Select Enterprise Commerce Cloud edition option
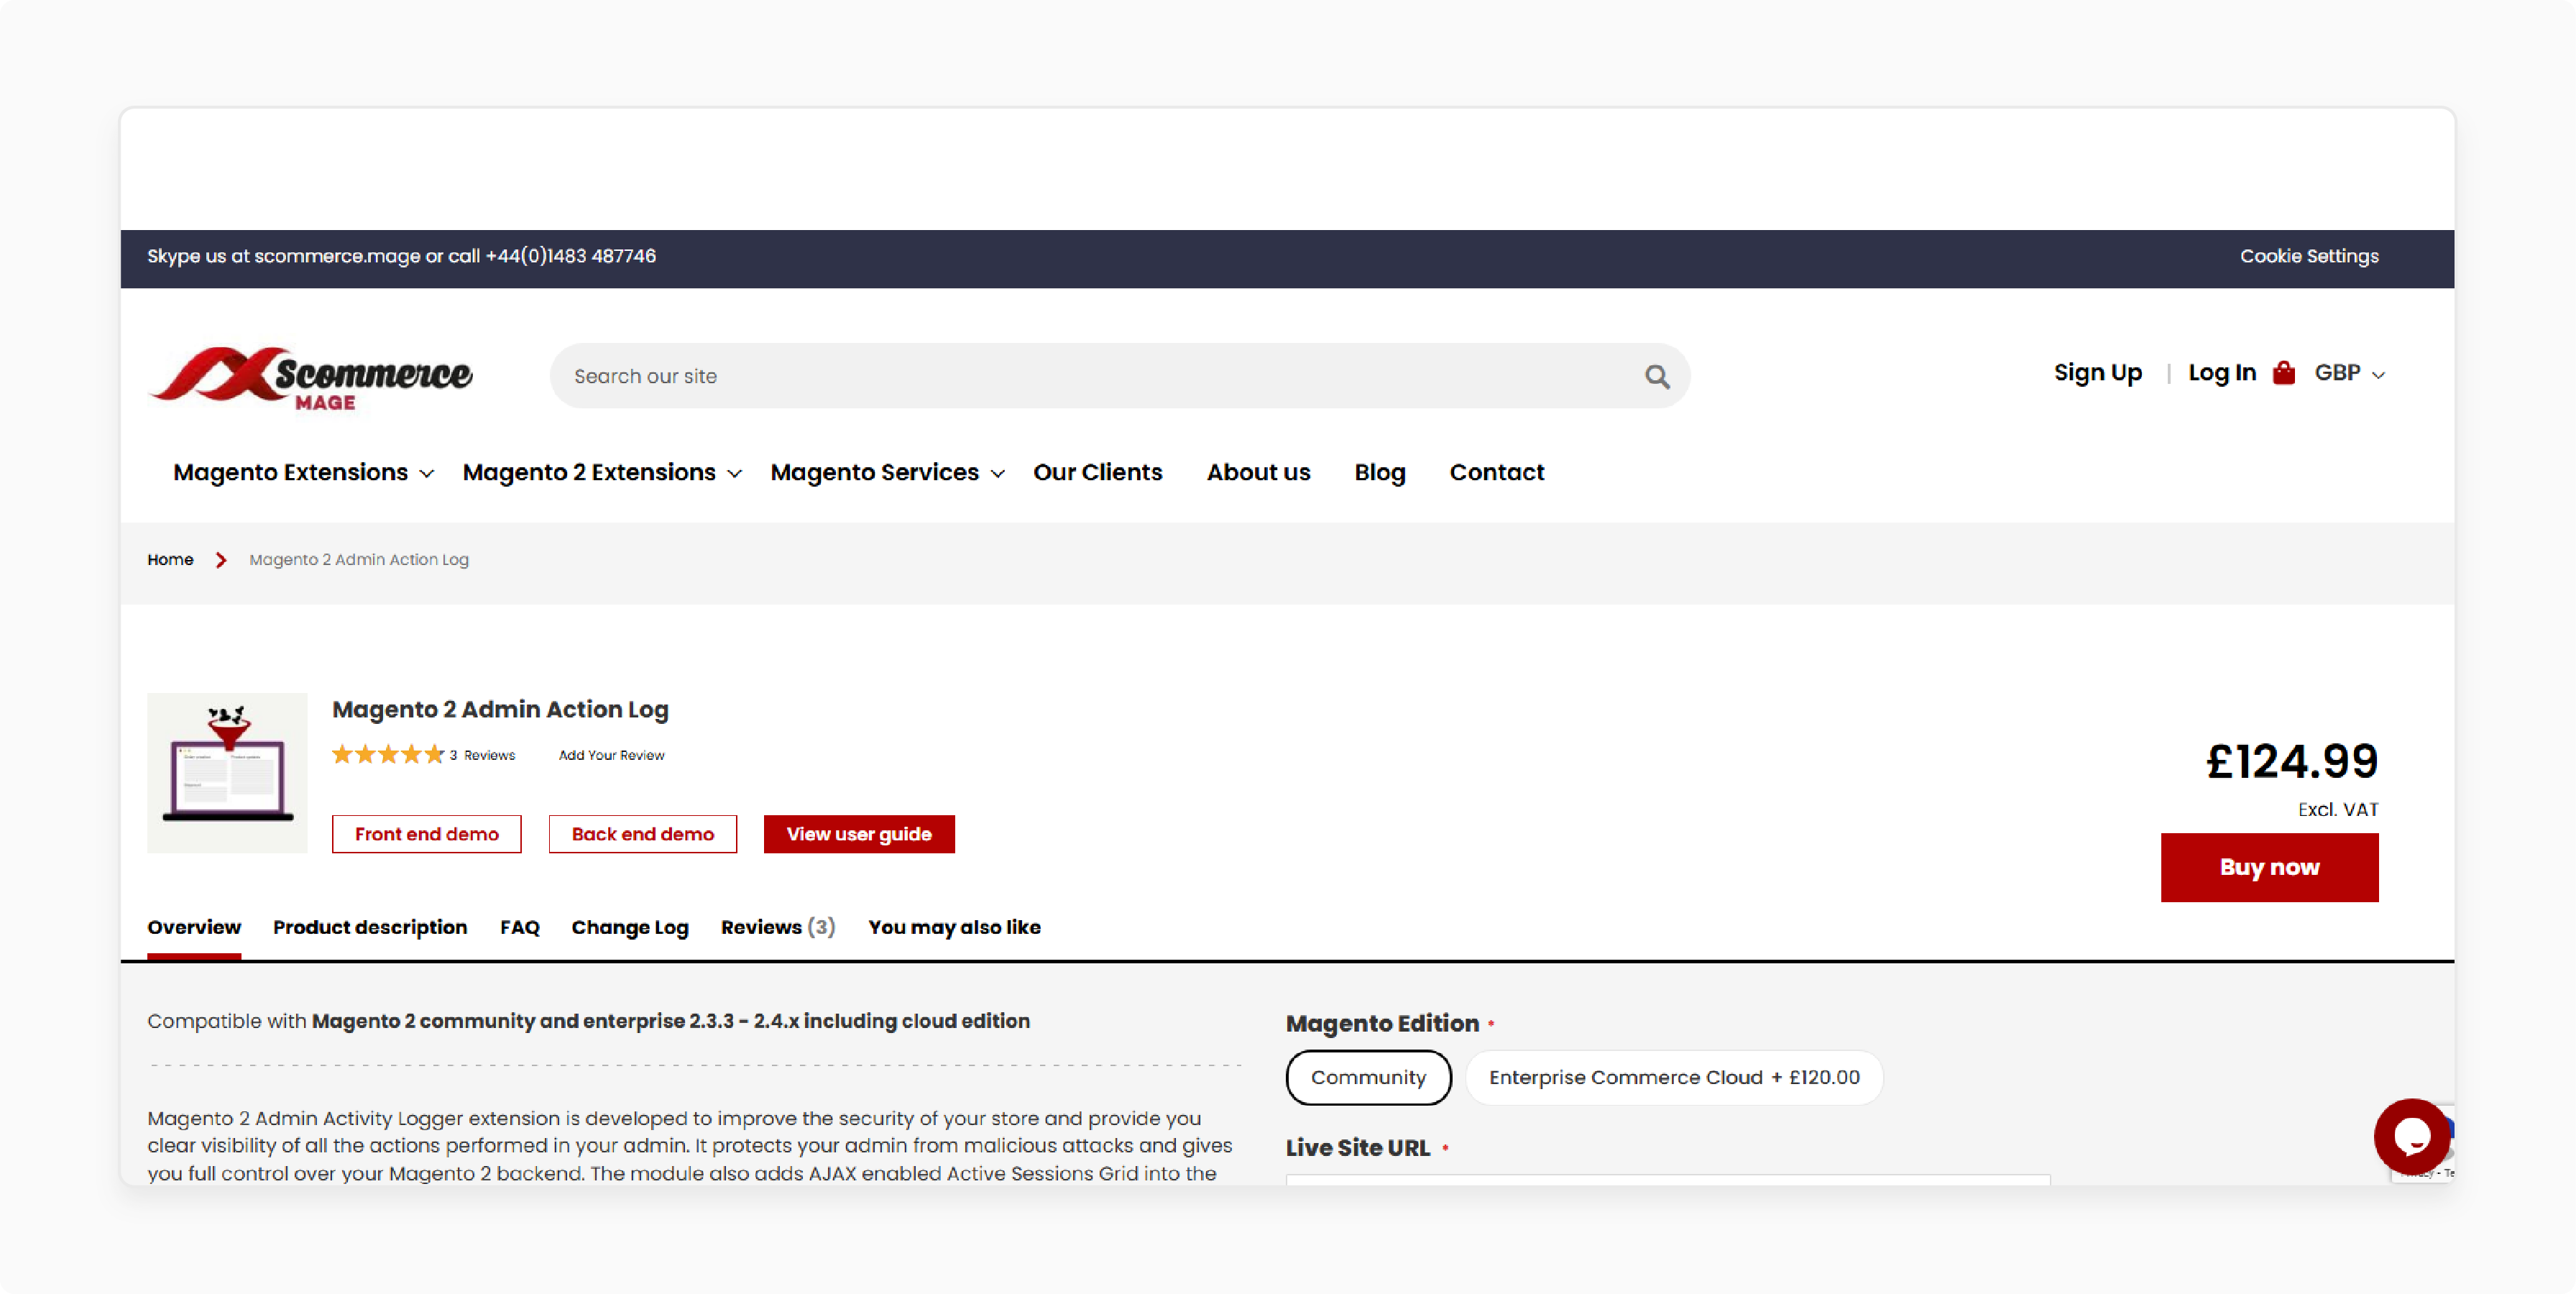Image resolution: width=2576 pixels, height=1294 pixels. click(1674, 1077)
